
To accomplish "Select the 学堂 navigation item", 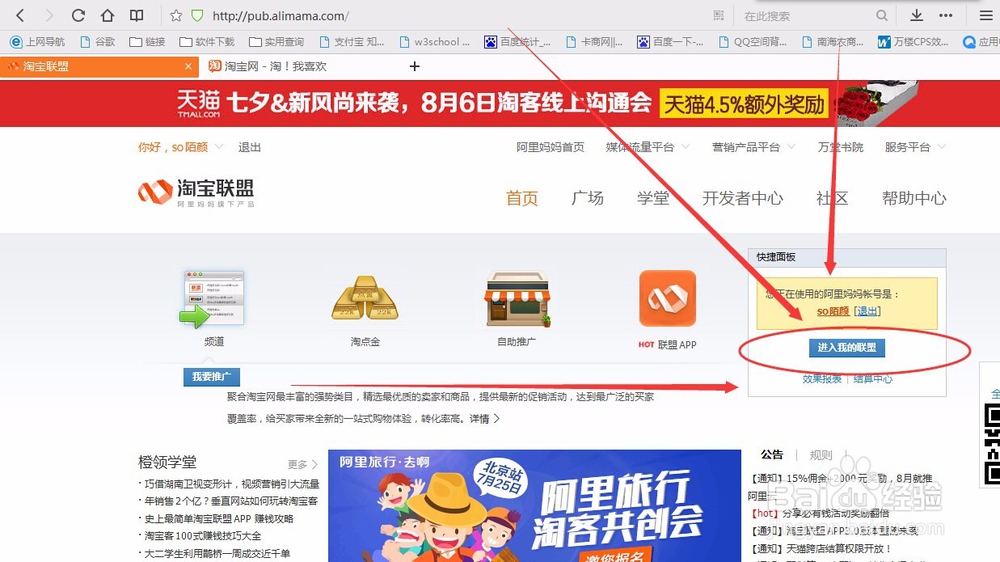I will click(x=653, y=198).
